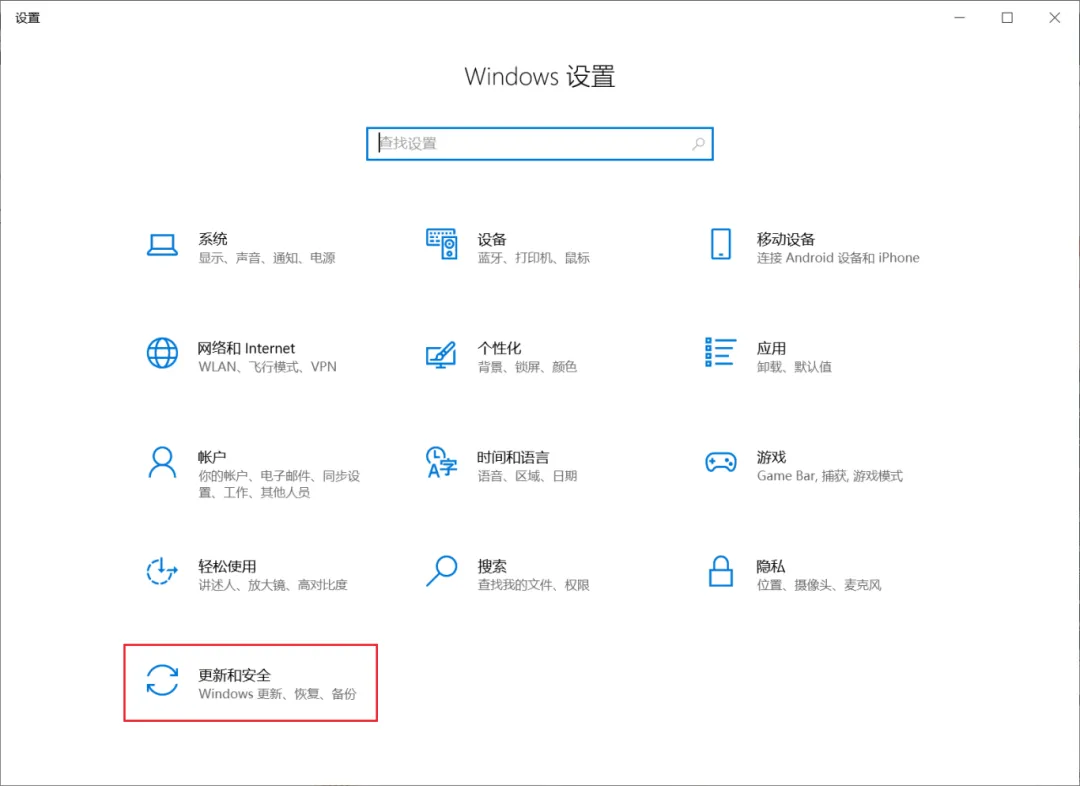This screenshot has height=786, width=1080.
Task: Open the 搜索 magnifier category icon
Action: pos(442,571)
